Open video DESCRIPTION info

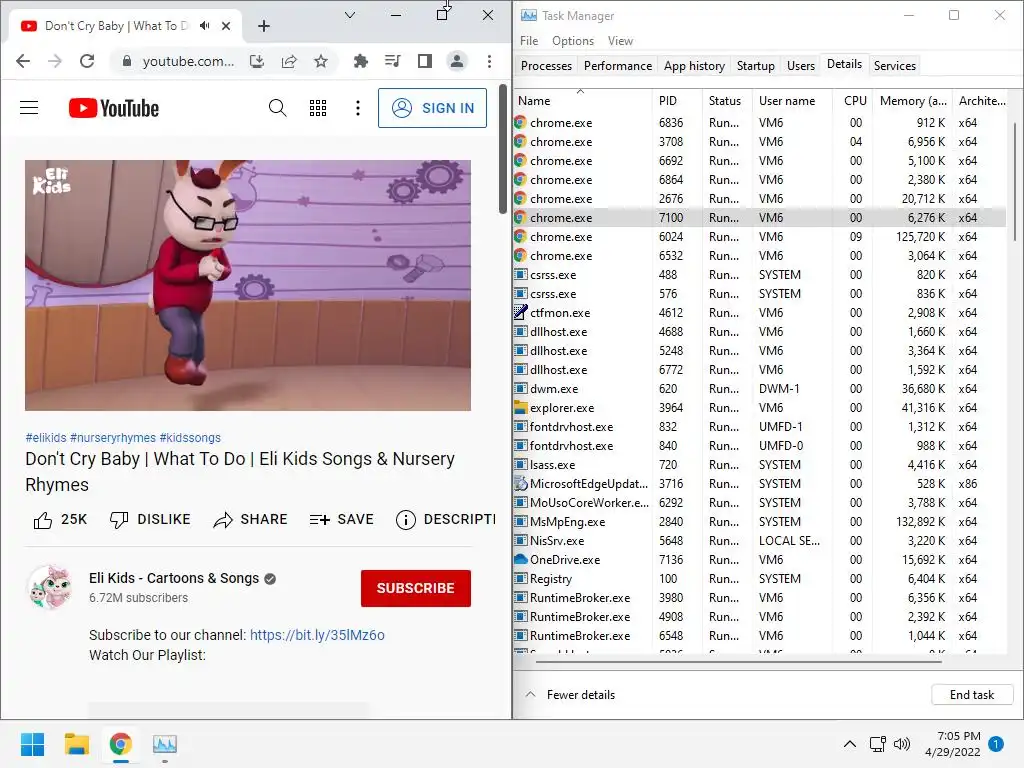click(446, 520)
